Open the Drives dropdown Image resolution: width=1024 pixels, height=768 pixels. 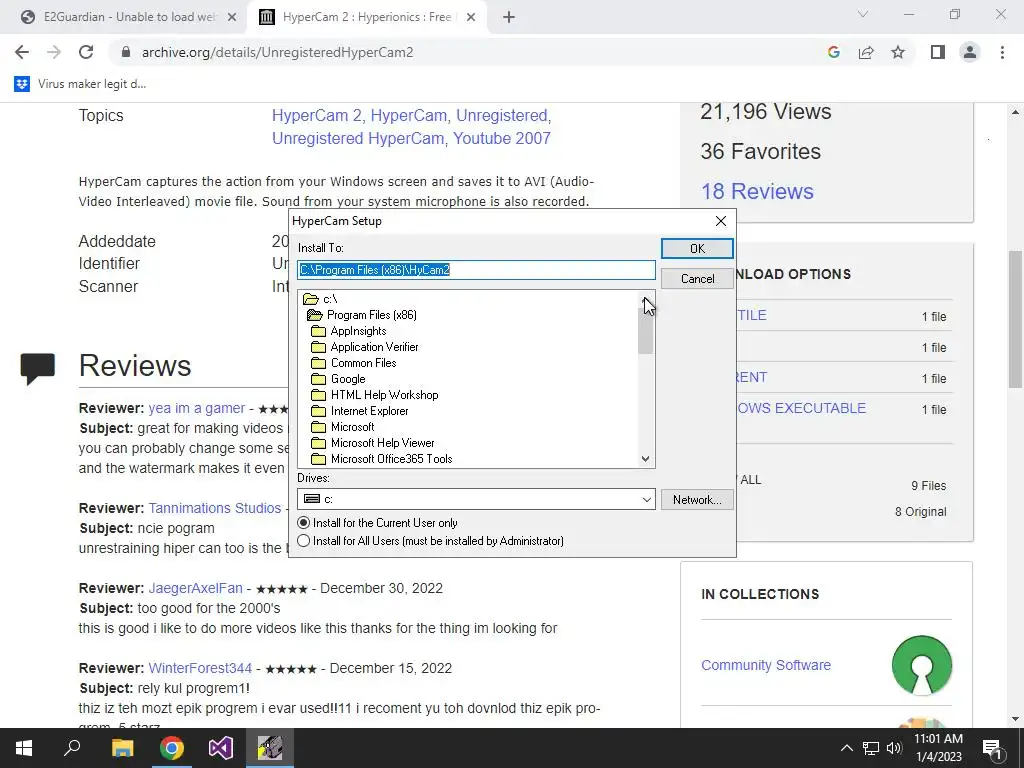tap(476, 500)
